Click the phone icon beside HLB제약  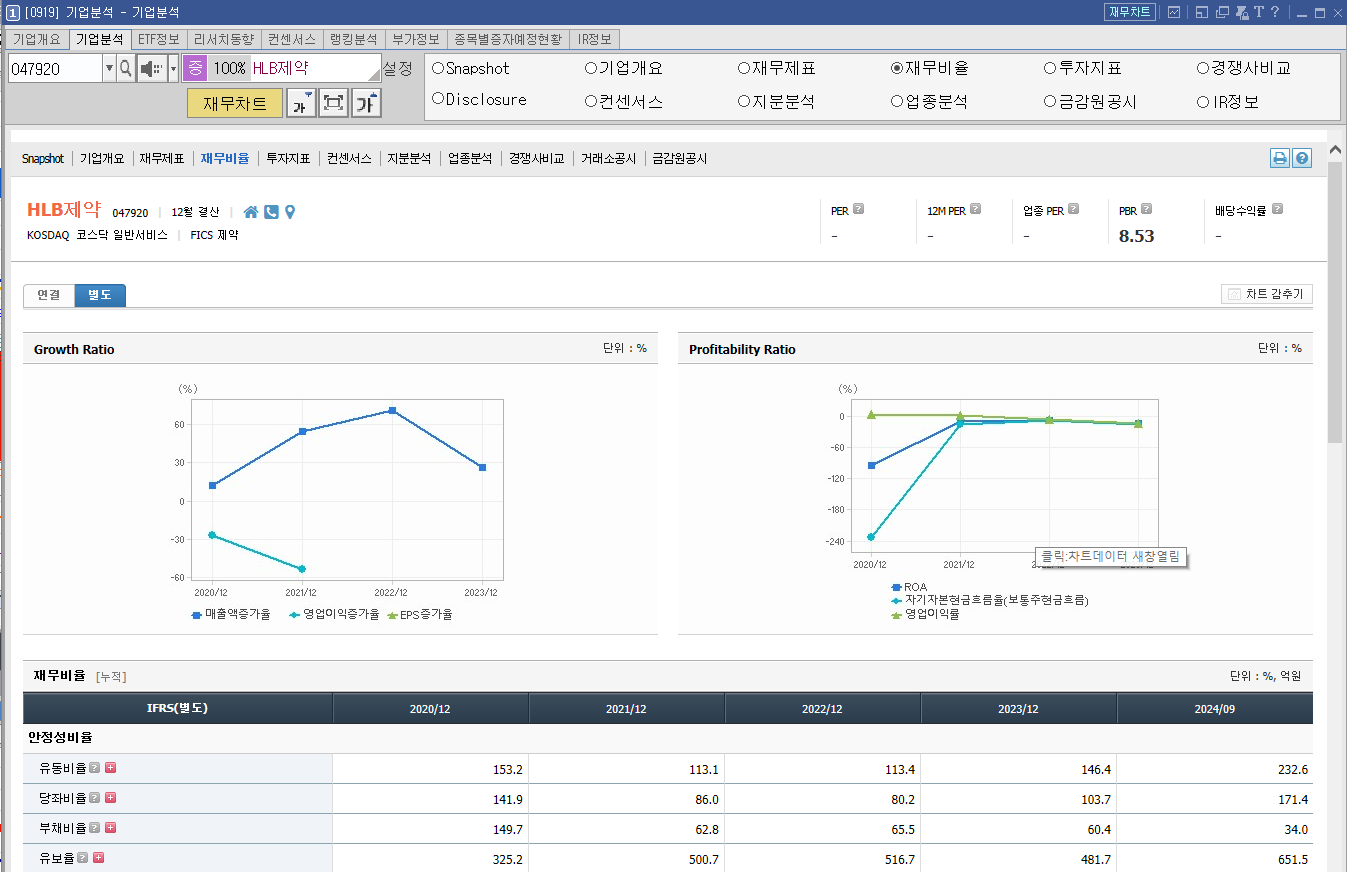pos(271,212)
